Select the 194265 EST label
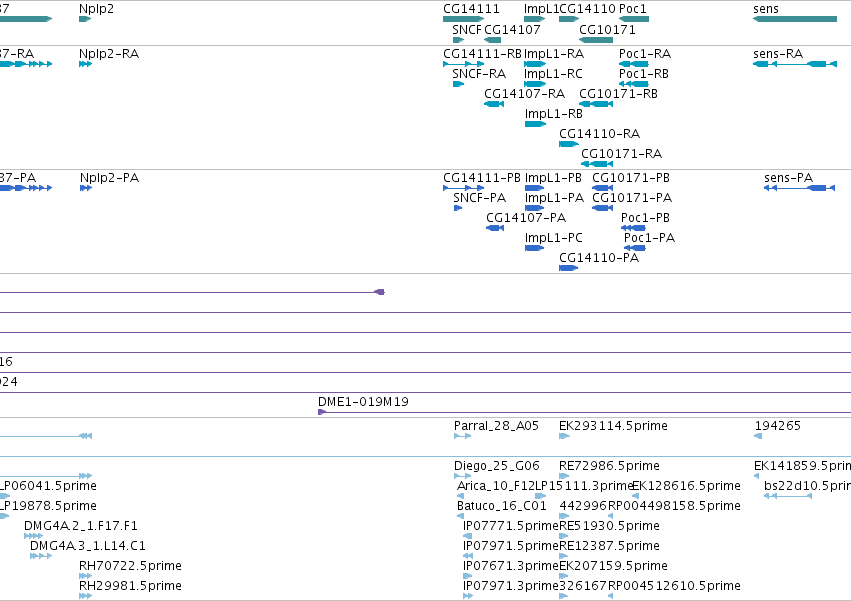 [778, 426]
